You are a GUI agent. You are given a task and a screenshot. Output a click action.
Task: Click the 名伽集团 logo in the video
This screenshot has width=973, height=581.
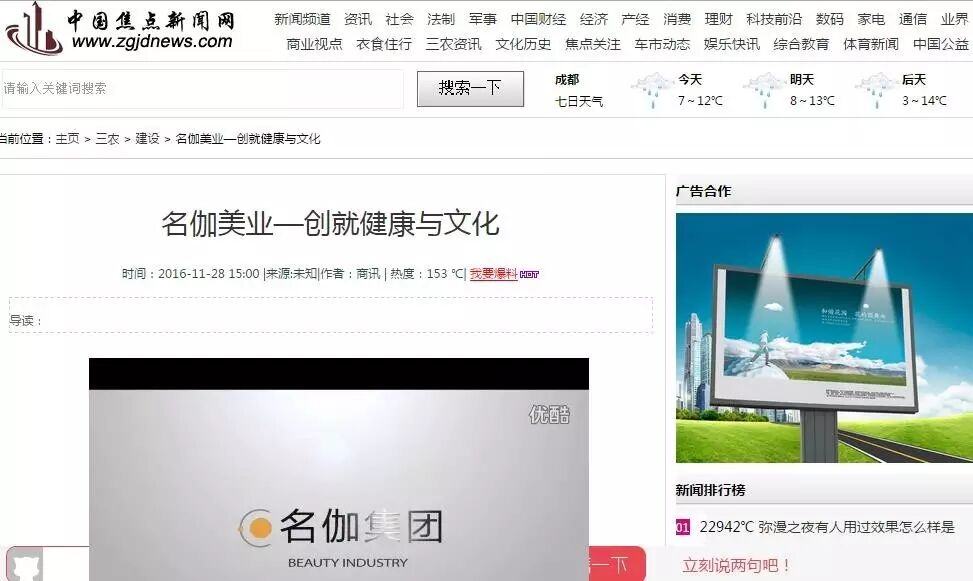341,527
